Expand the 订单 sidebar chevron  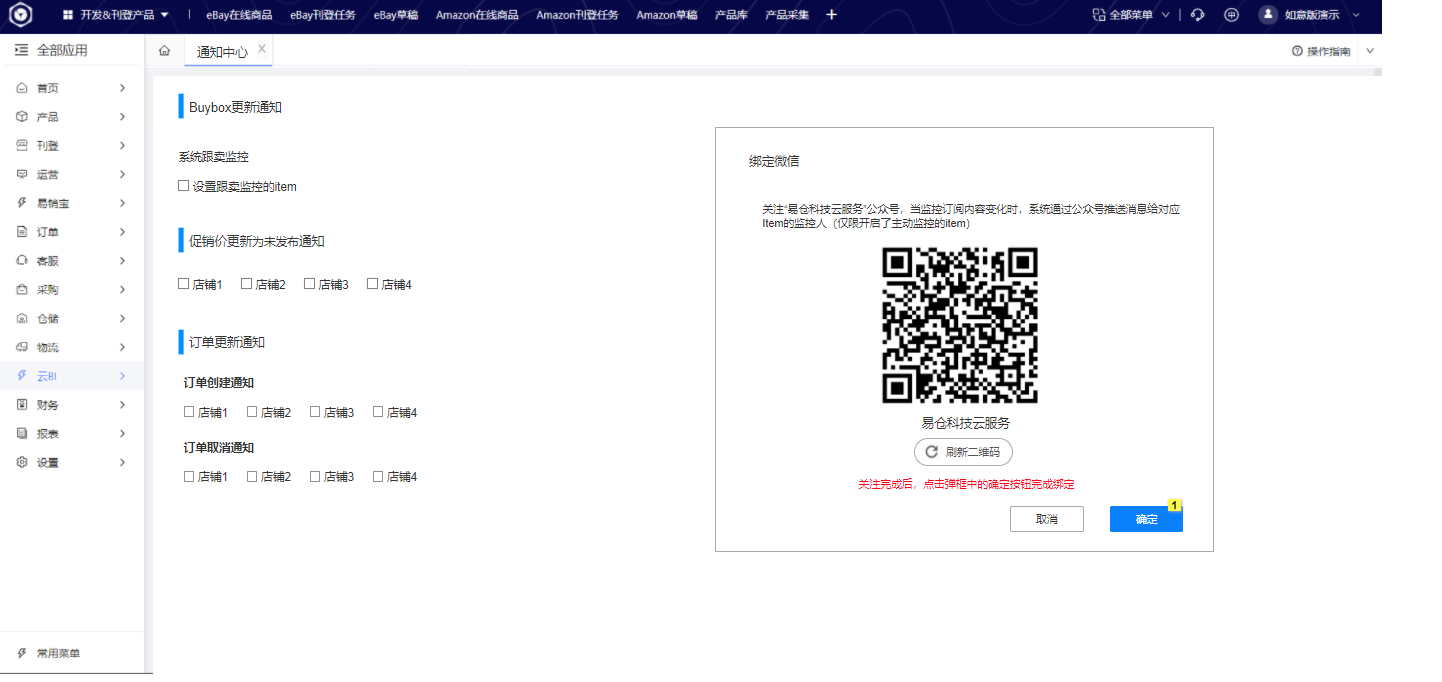point(122,232)
